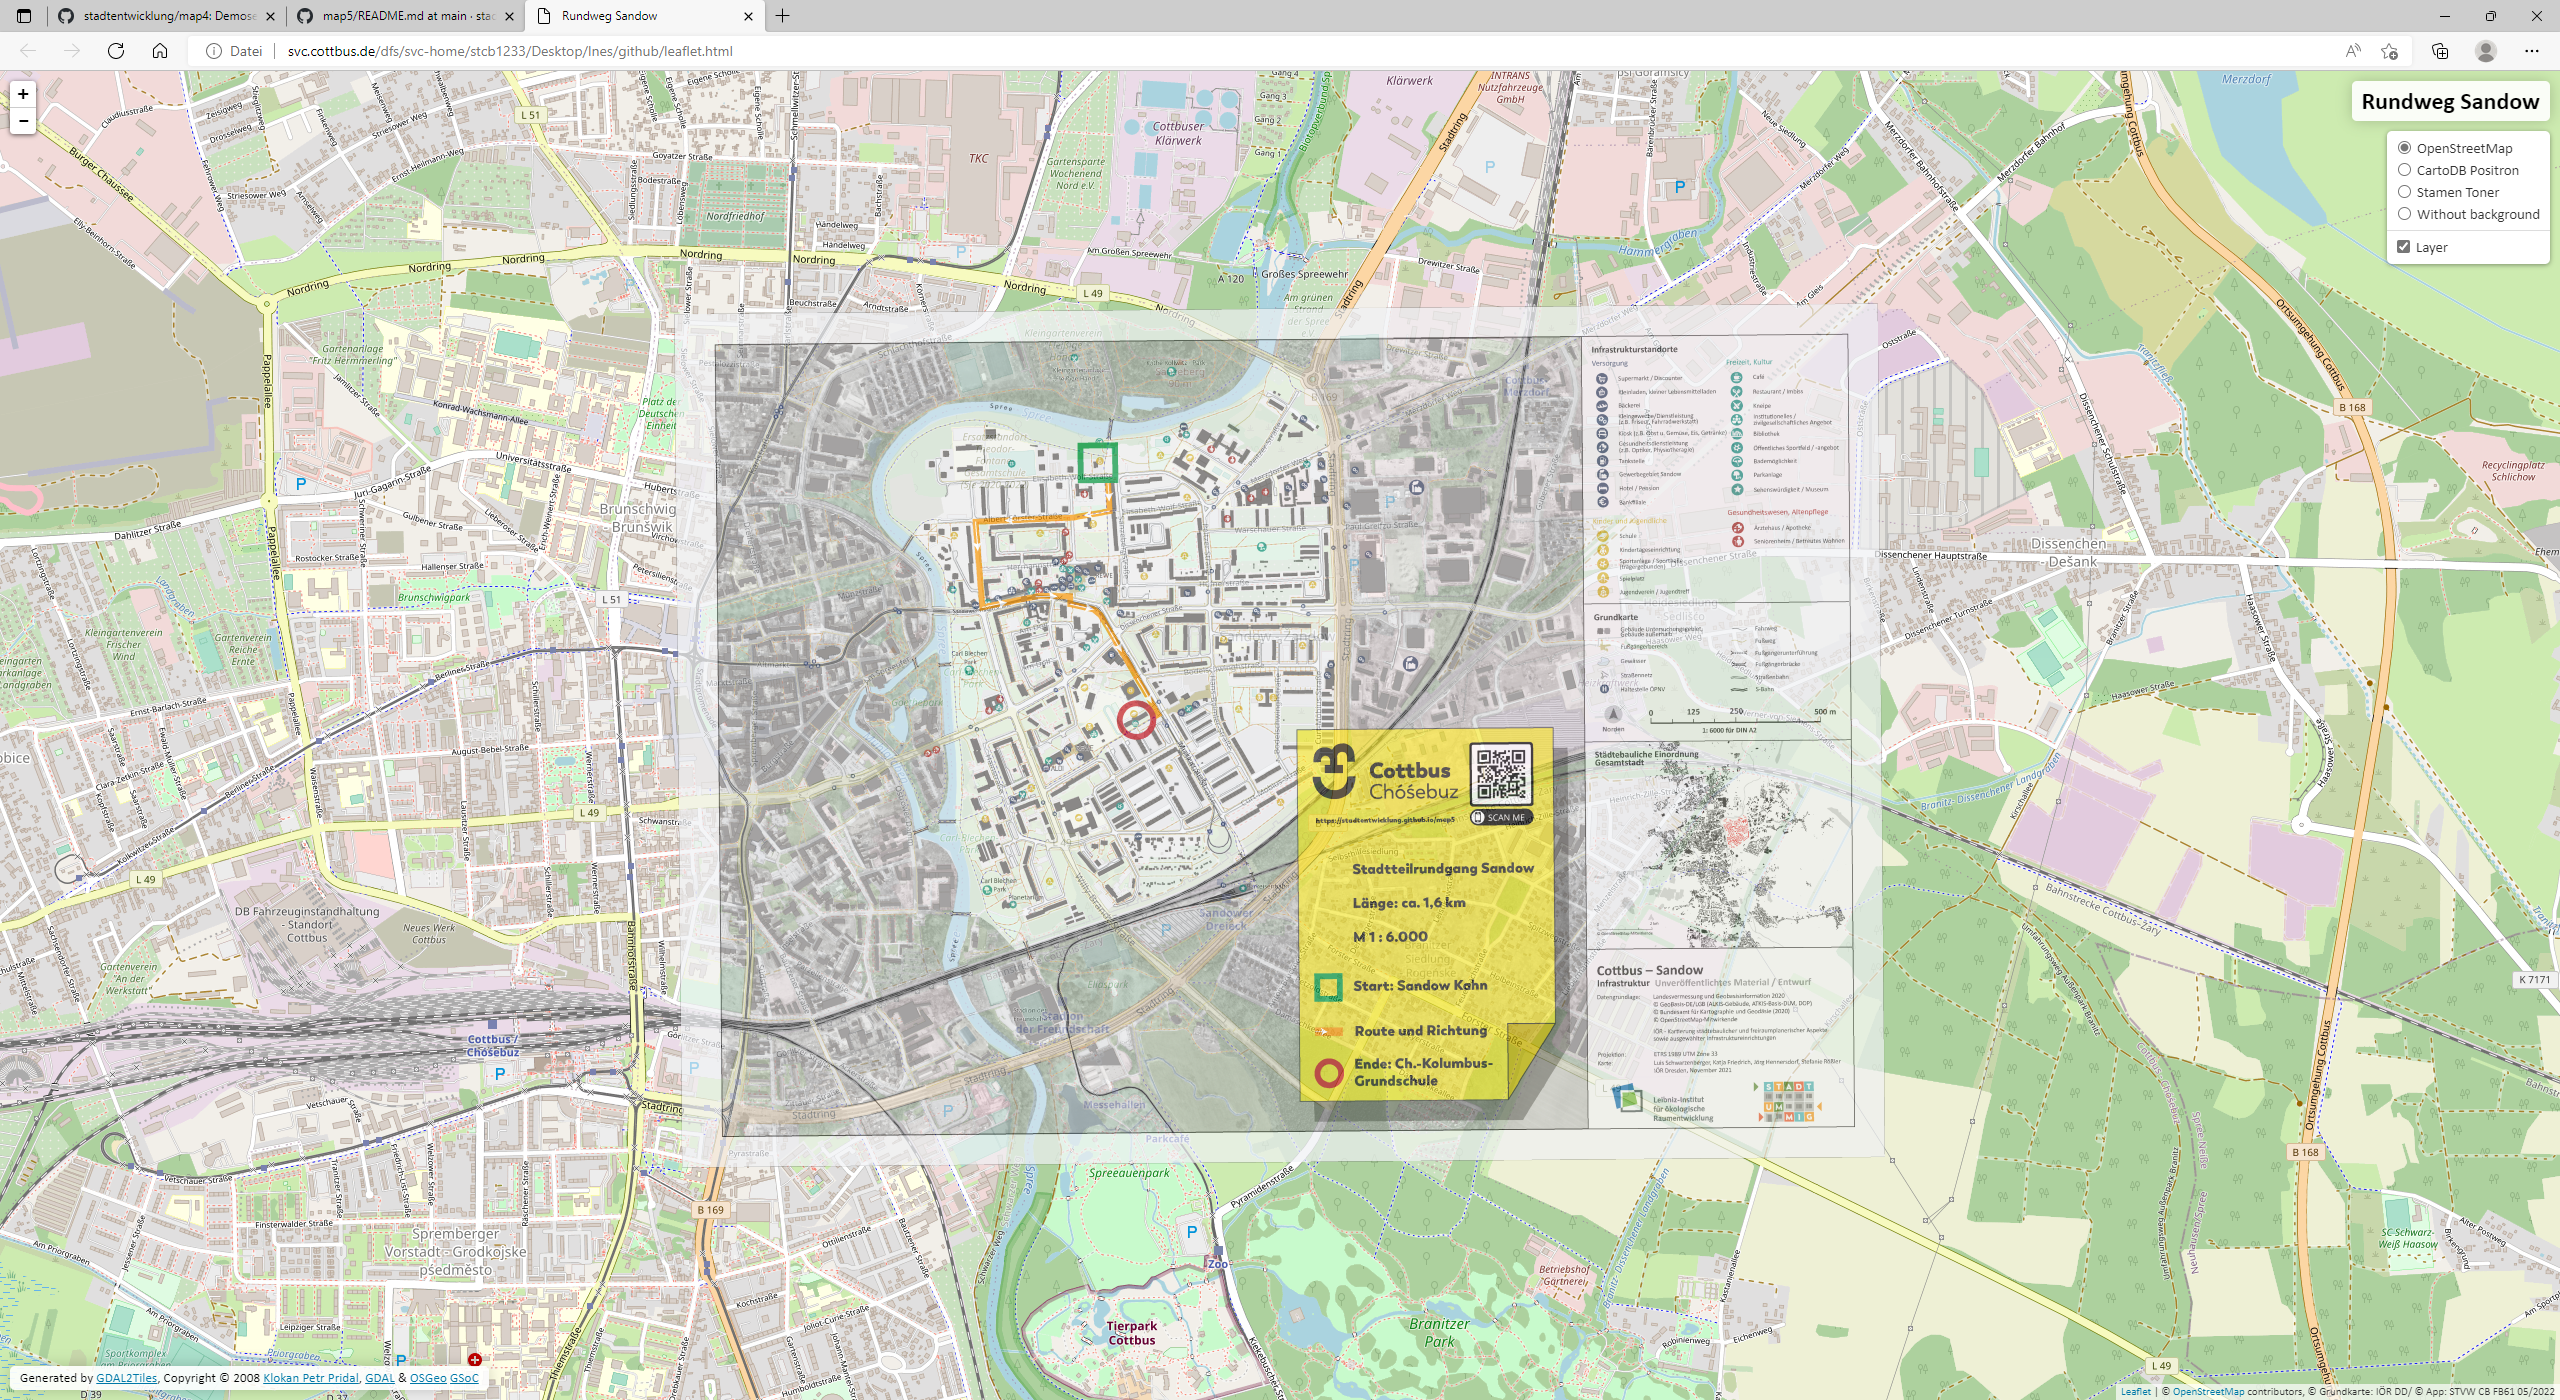Go to the browser home page icon

point(160,51)
